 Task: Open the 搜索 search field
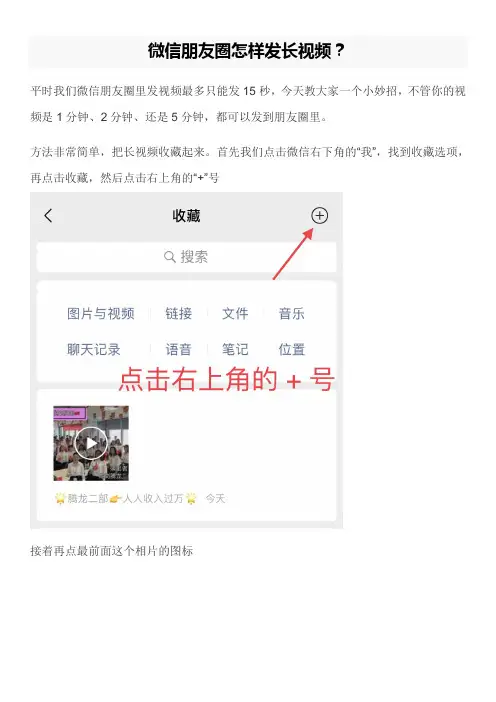(x=186, y=257)
